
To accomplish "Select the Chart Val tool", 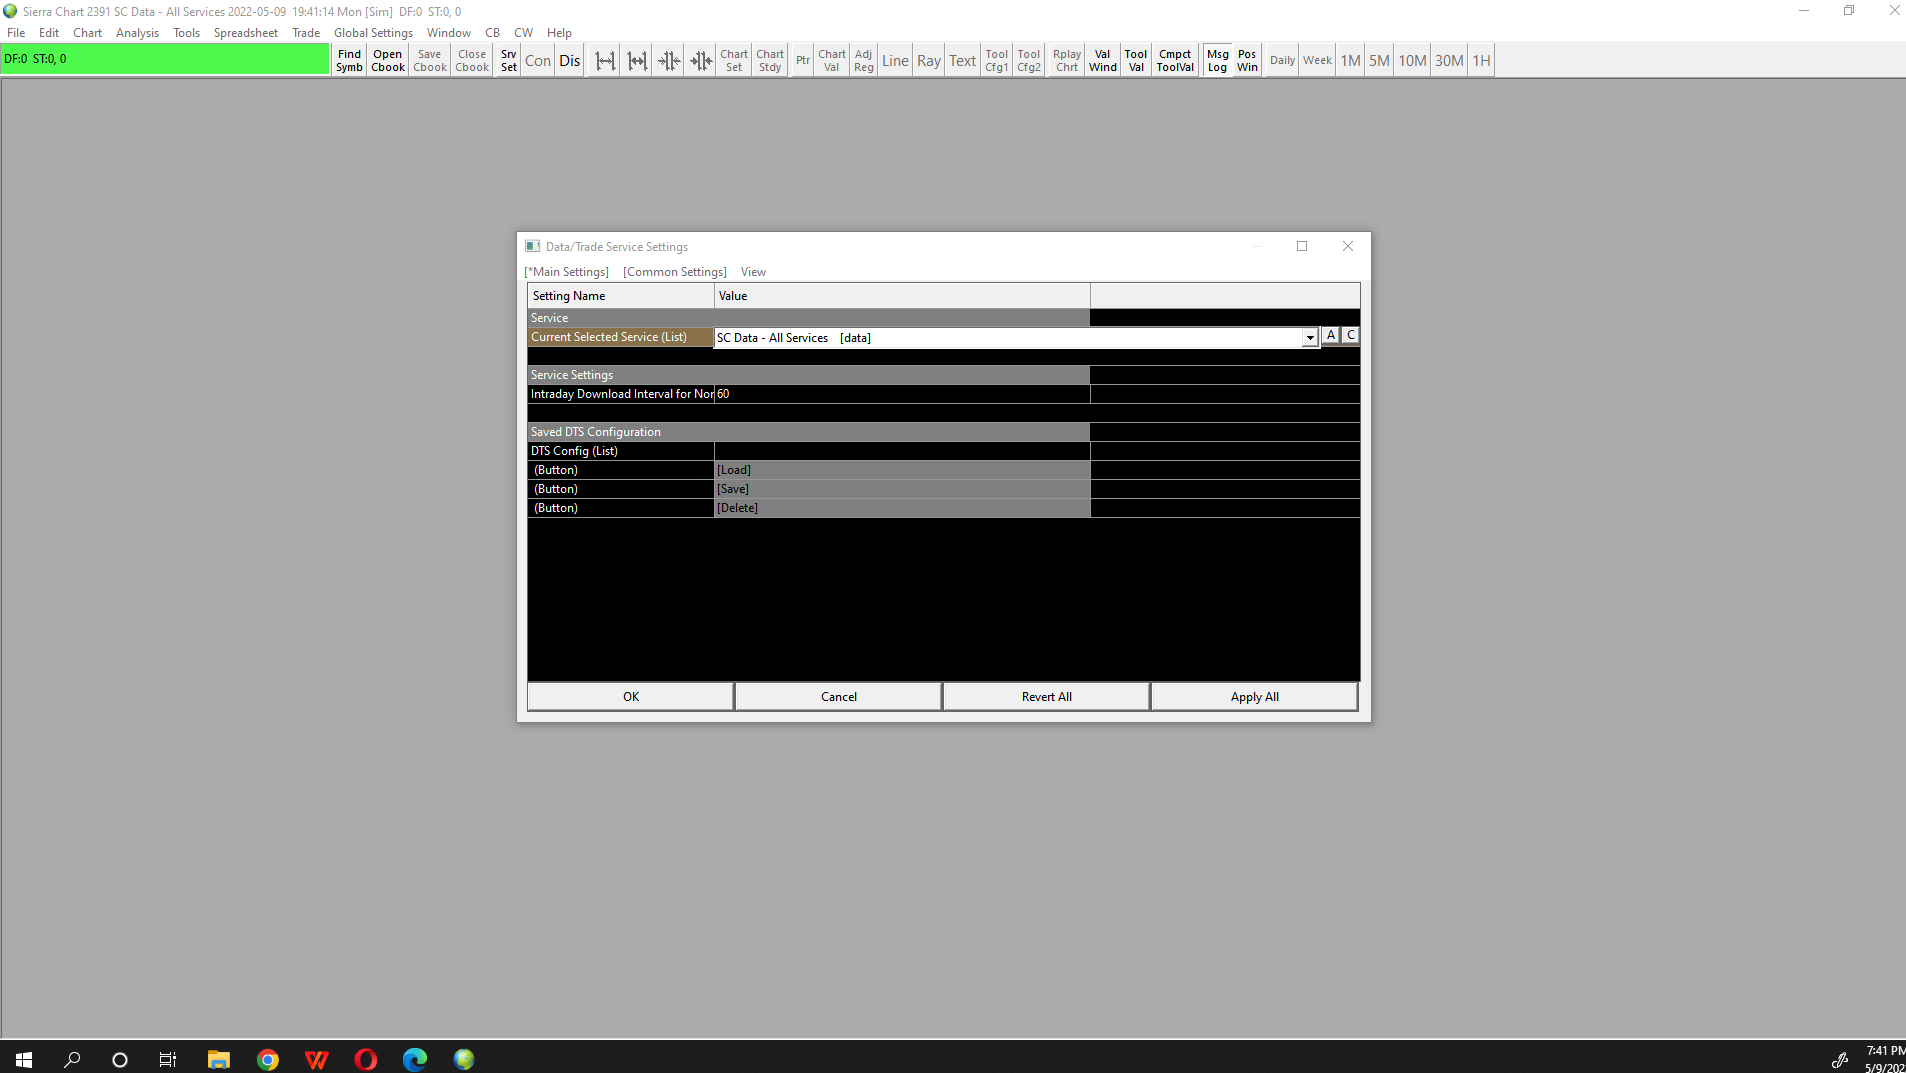I will (832, 61).
